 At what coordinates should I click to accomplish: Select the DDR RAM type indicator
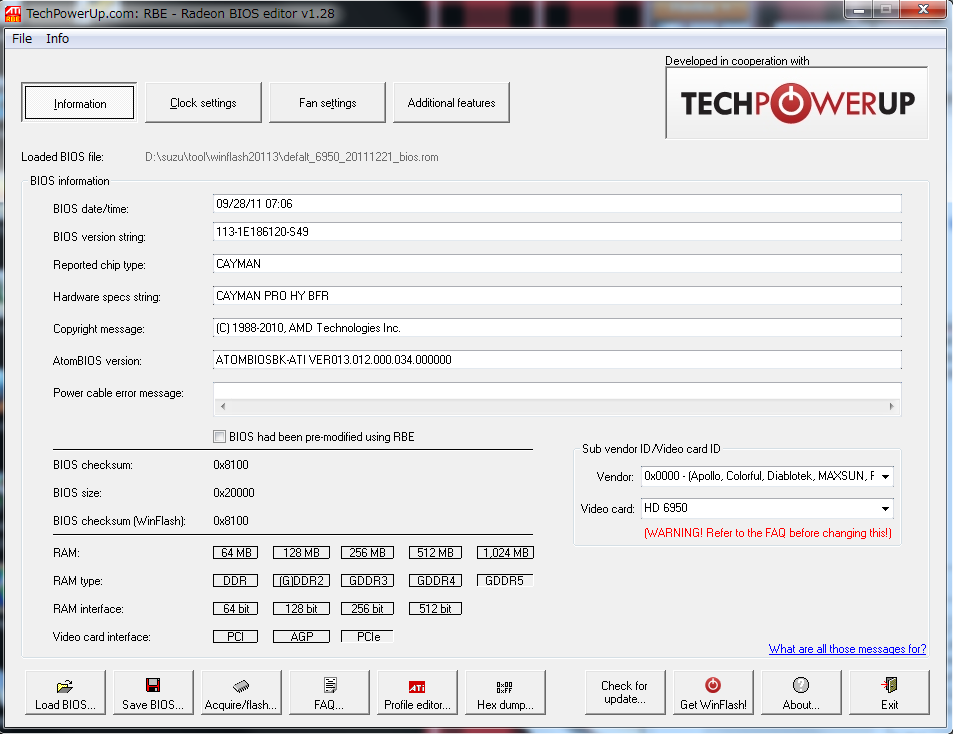236,580
